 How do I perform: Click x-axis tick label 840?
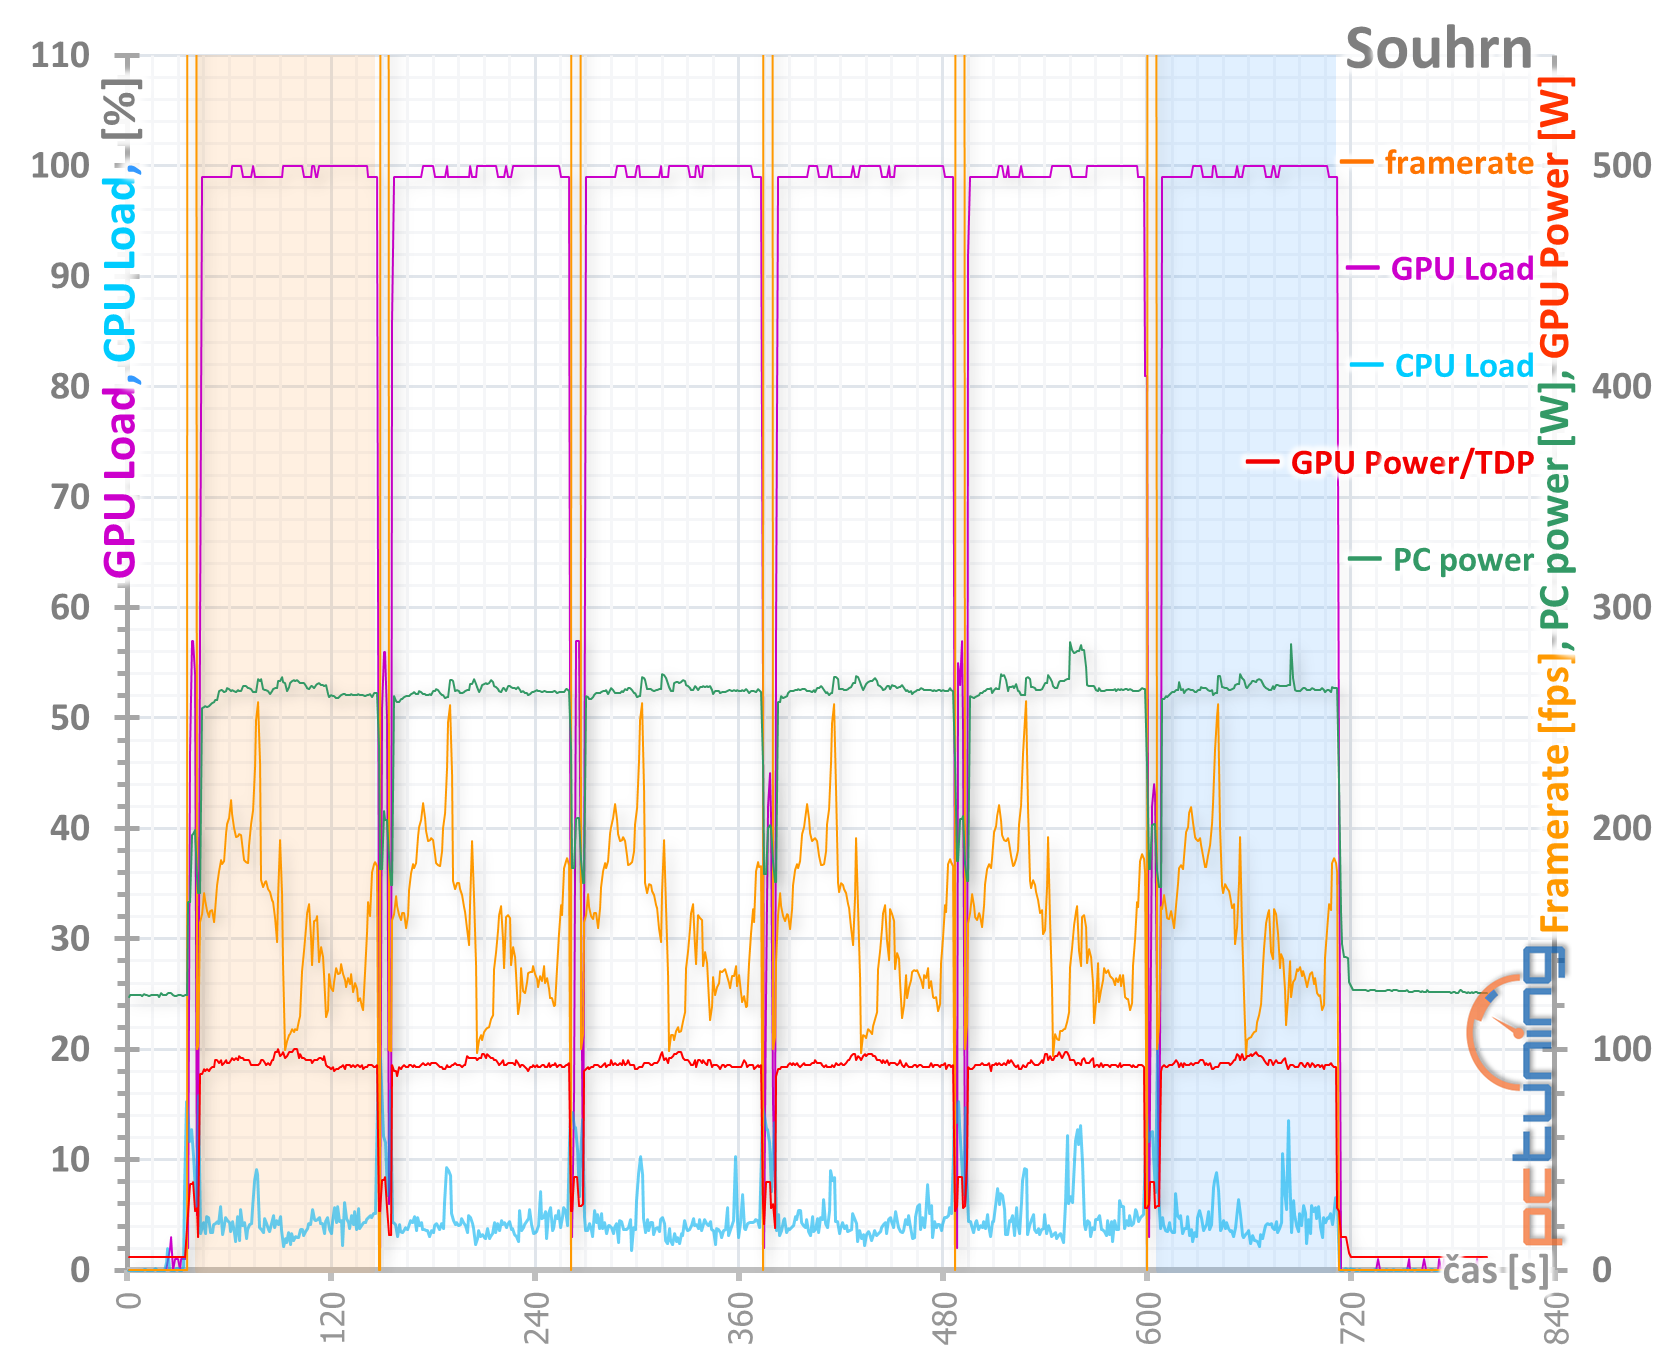[x=1555, y=1318]
